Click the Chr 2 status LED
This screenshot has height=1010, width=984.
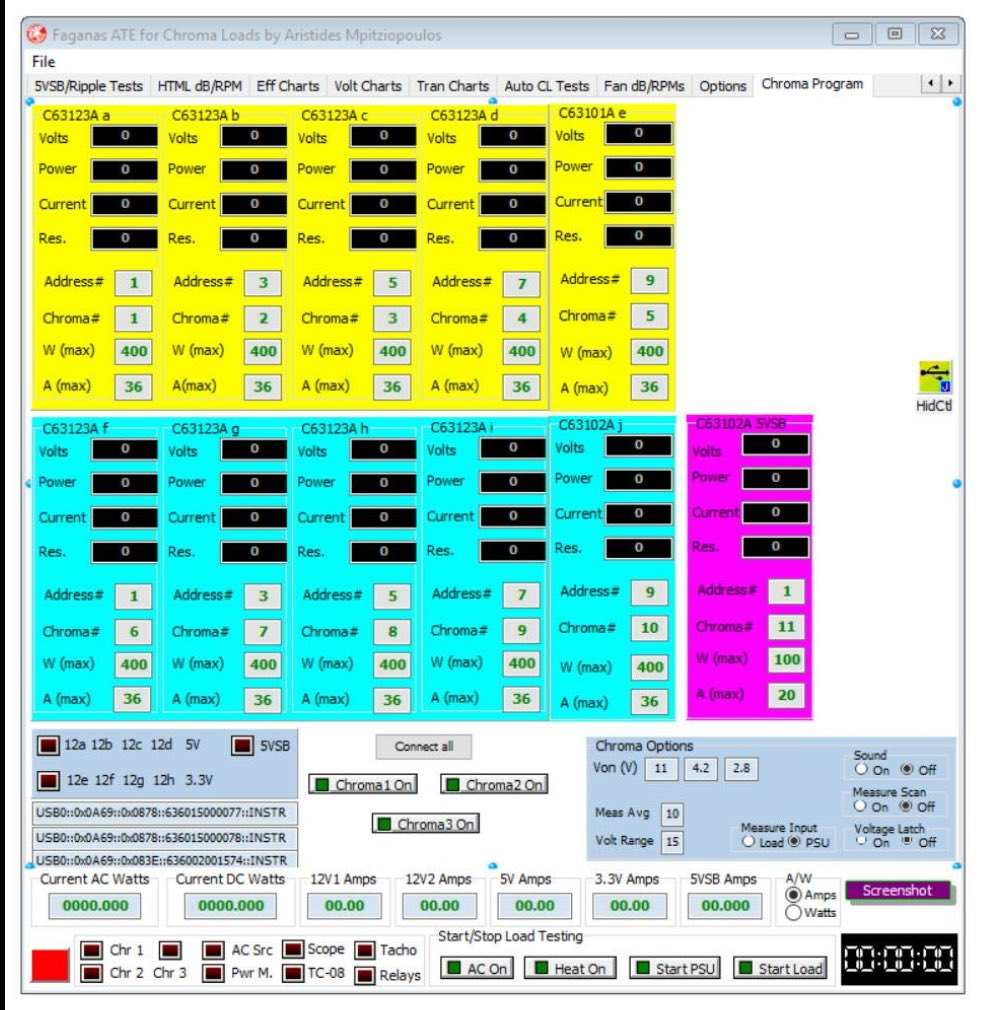91,973
